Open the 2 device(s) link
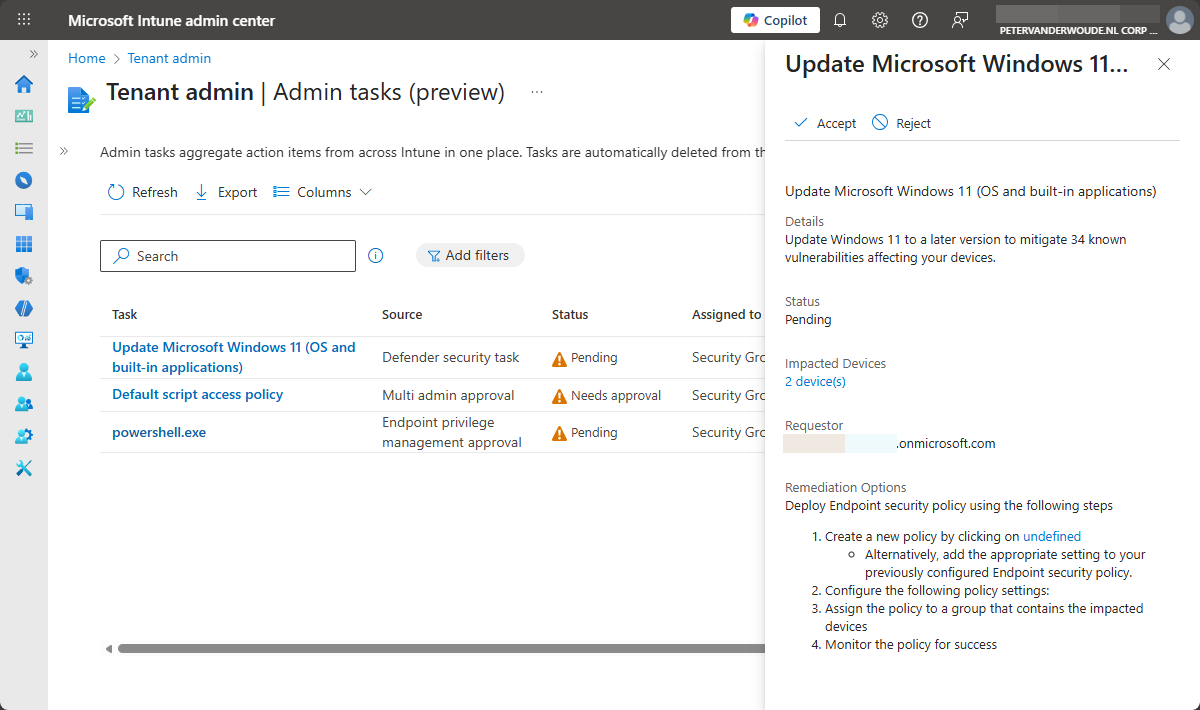Image resolution: width=1200 pixels, height=710 pixels. click(815, 381)
